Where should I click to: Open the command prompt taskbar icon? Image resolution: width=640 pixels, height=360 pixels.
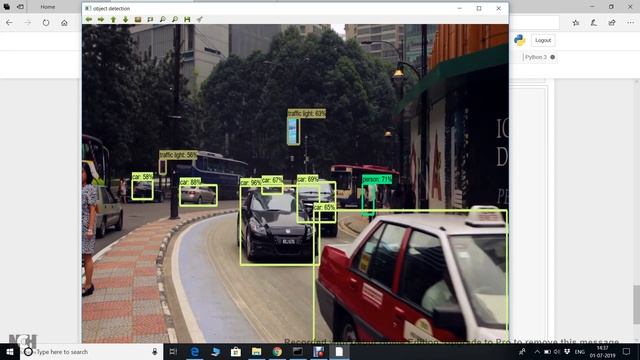(x=298, y=352)
